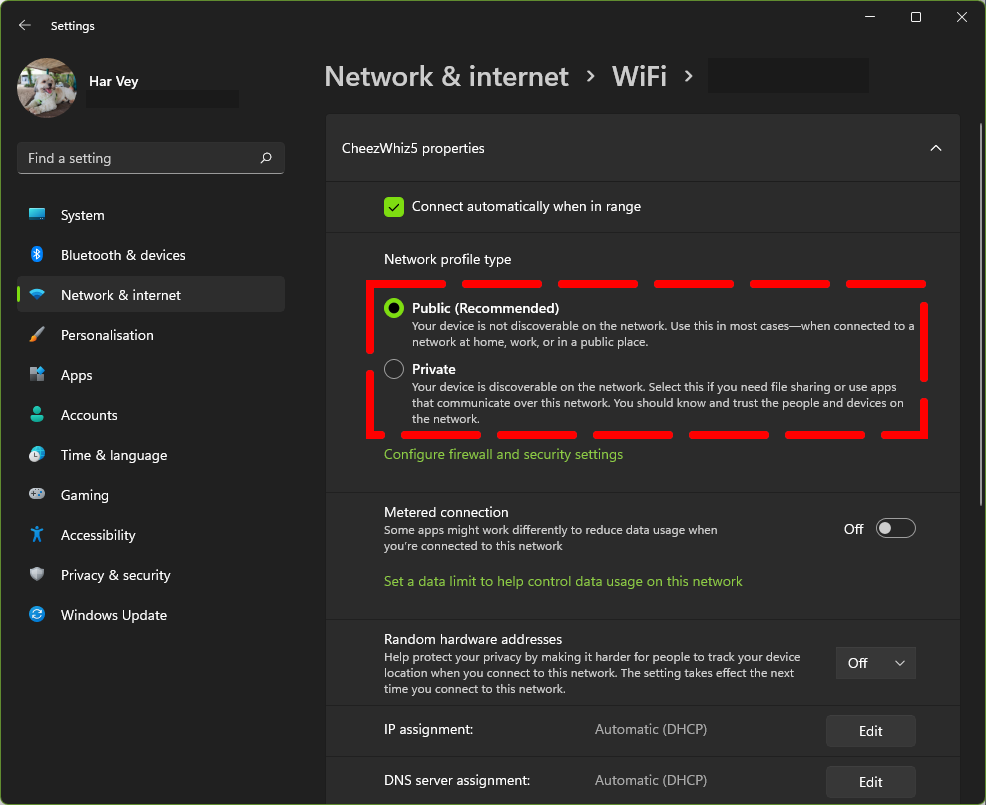Image resolution: width=986 pixels, height=805 pixels.
Task: Click the Time & language clock icon
Action: 37,455
